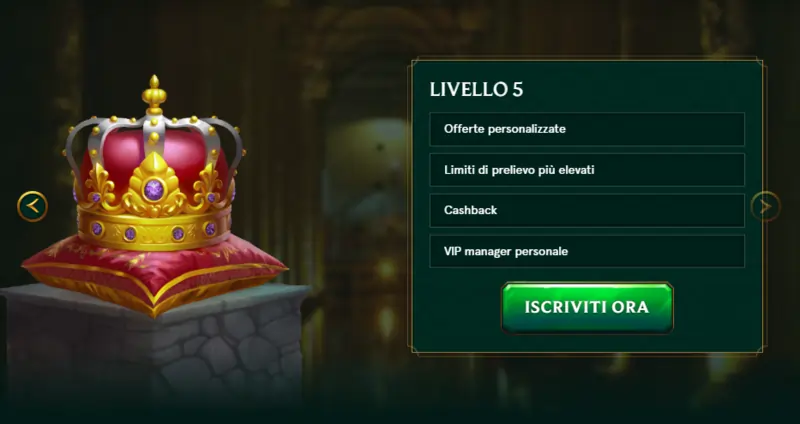This screenshot has height=424, width=800.
Task: Go to the previous VIP level arrow
Action: [x=32, y=206]
